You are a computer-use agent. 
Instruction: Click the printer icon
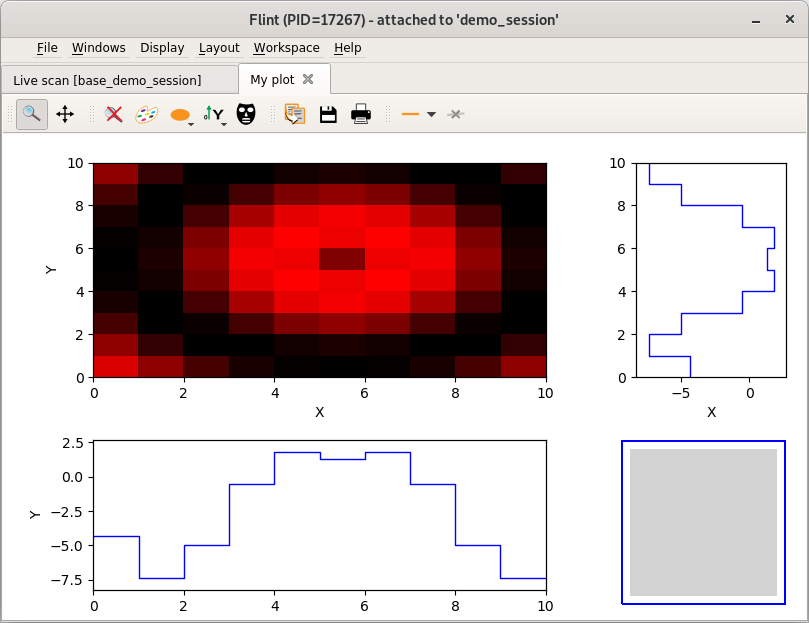361,114
